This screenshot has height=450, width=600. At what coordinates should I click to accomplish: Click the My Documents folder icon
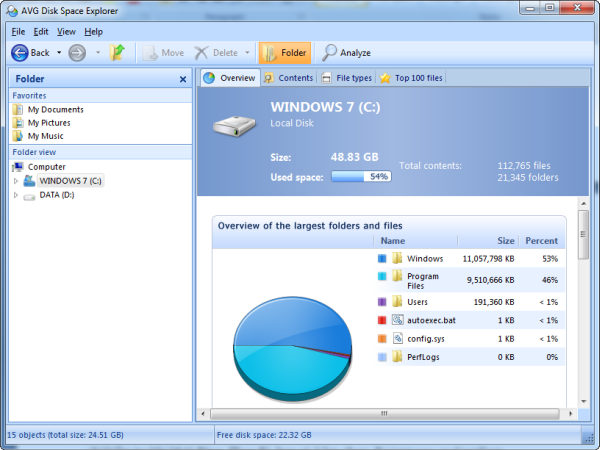click(18, 110)
